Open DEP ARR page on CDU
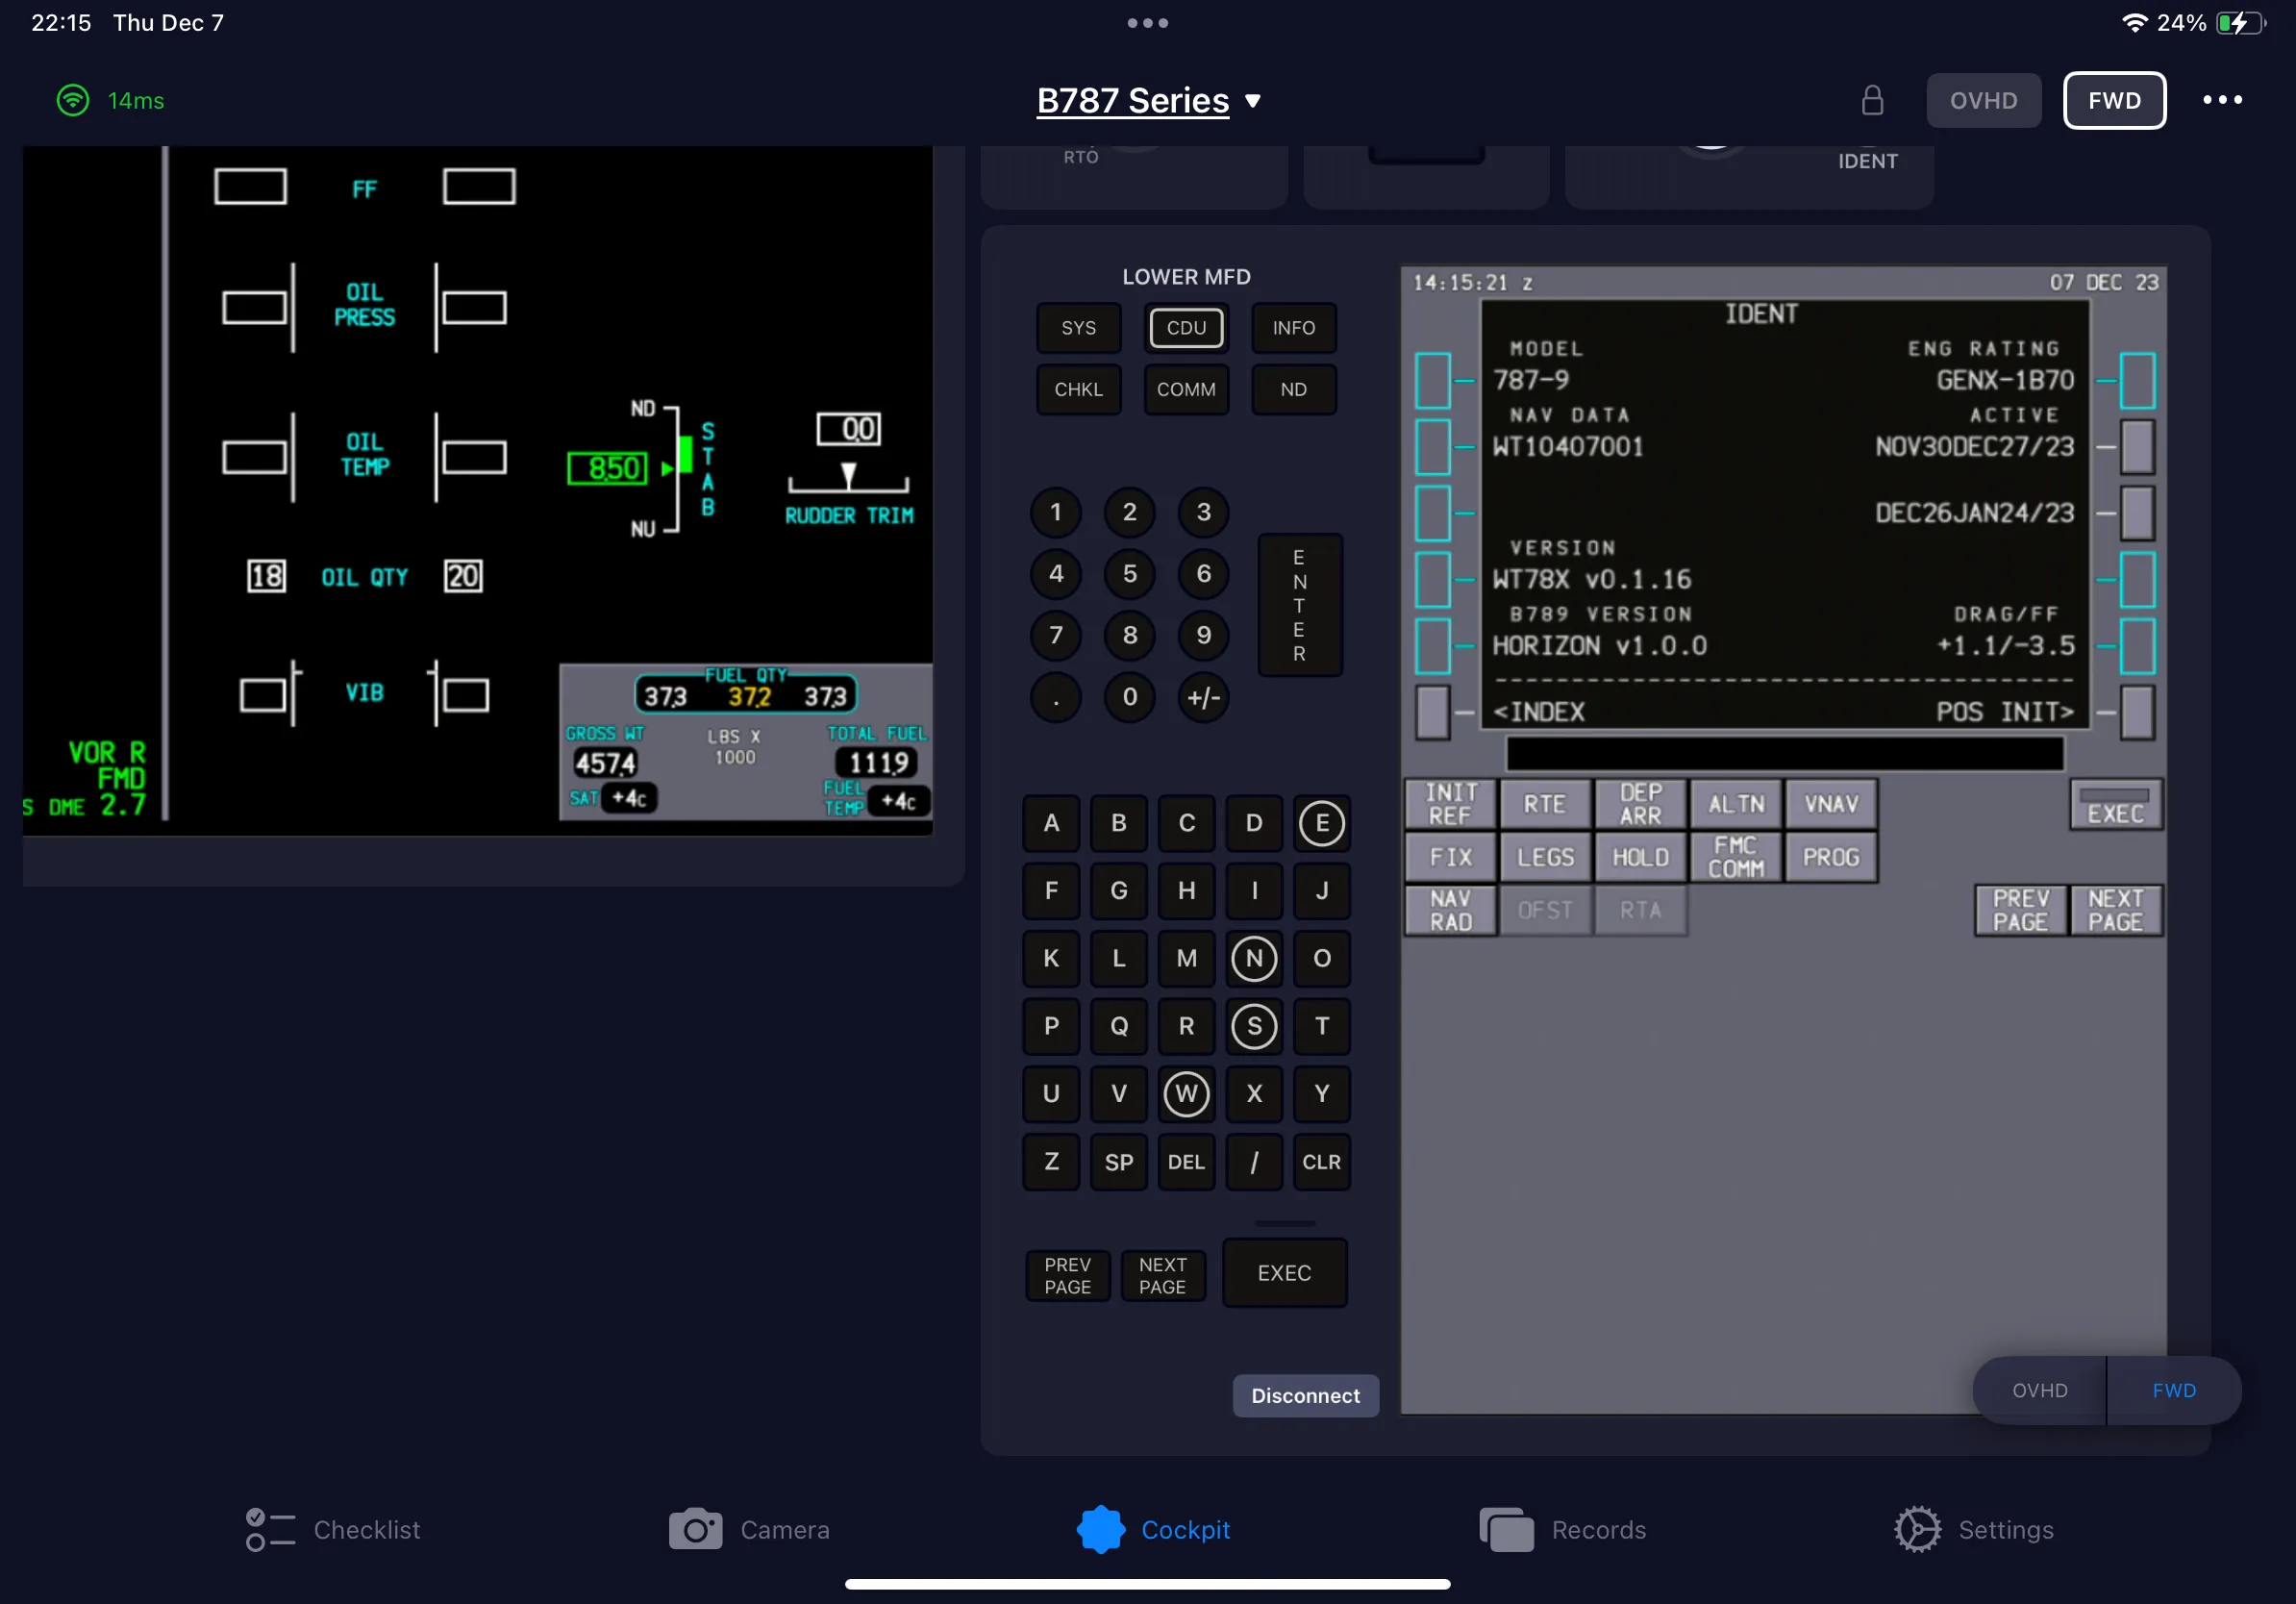The height and width of the screenshot is (1604, 2296). click(1640, 804)
